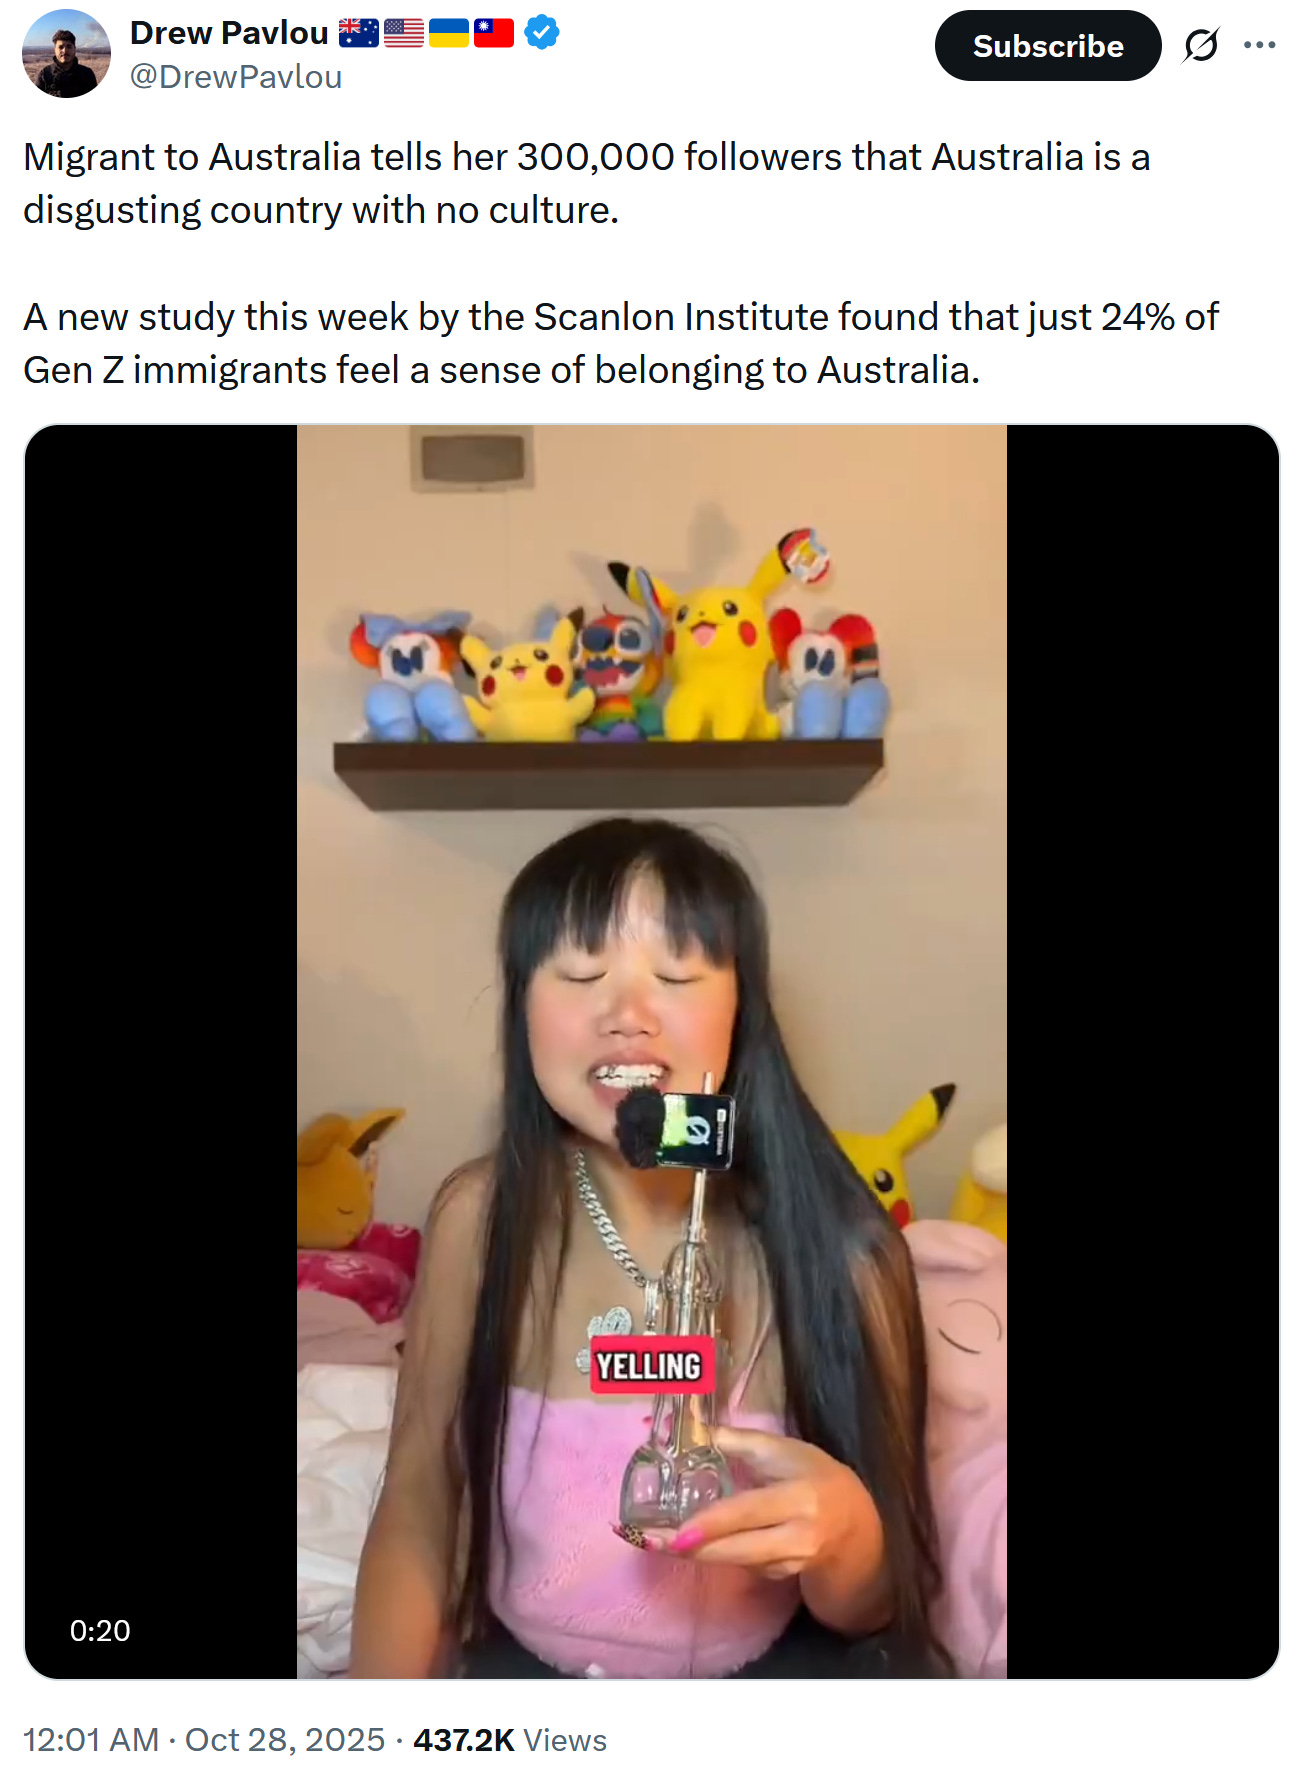Image resolution: width=1309 pixels, height=1773 pixels.
Task: Play the embedded video
Action: click(652, 1052)
